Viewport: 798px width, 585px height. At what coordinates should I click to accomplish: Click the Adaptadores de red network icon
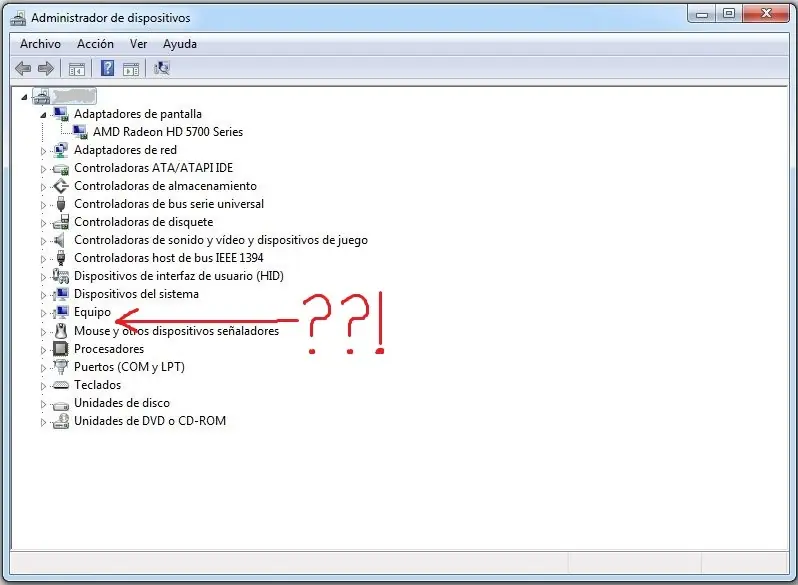(61, 150)
